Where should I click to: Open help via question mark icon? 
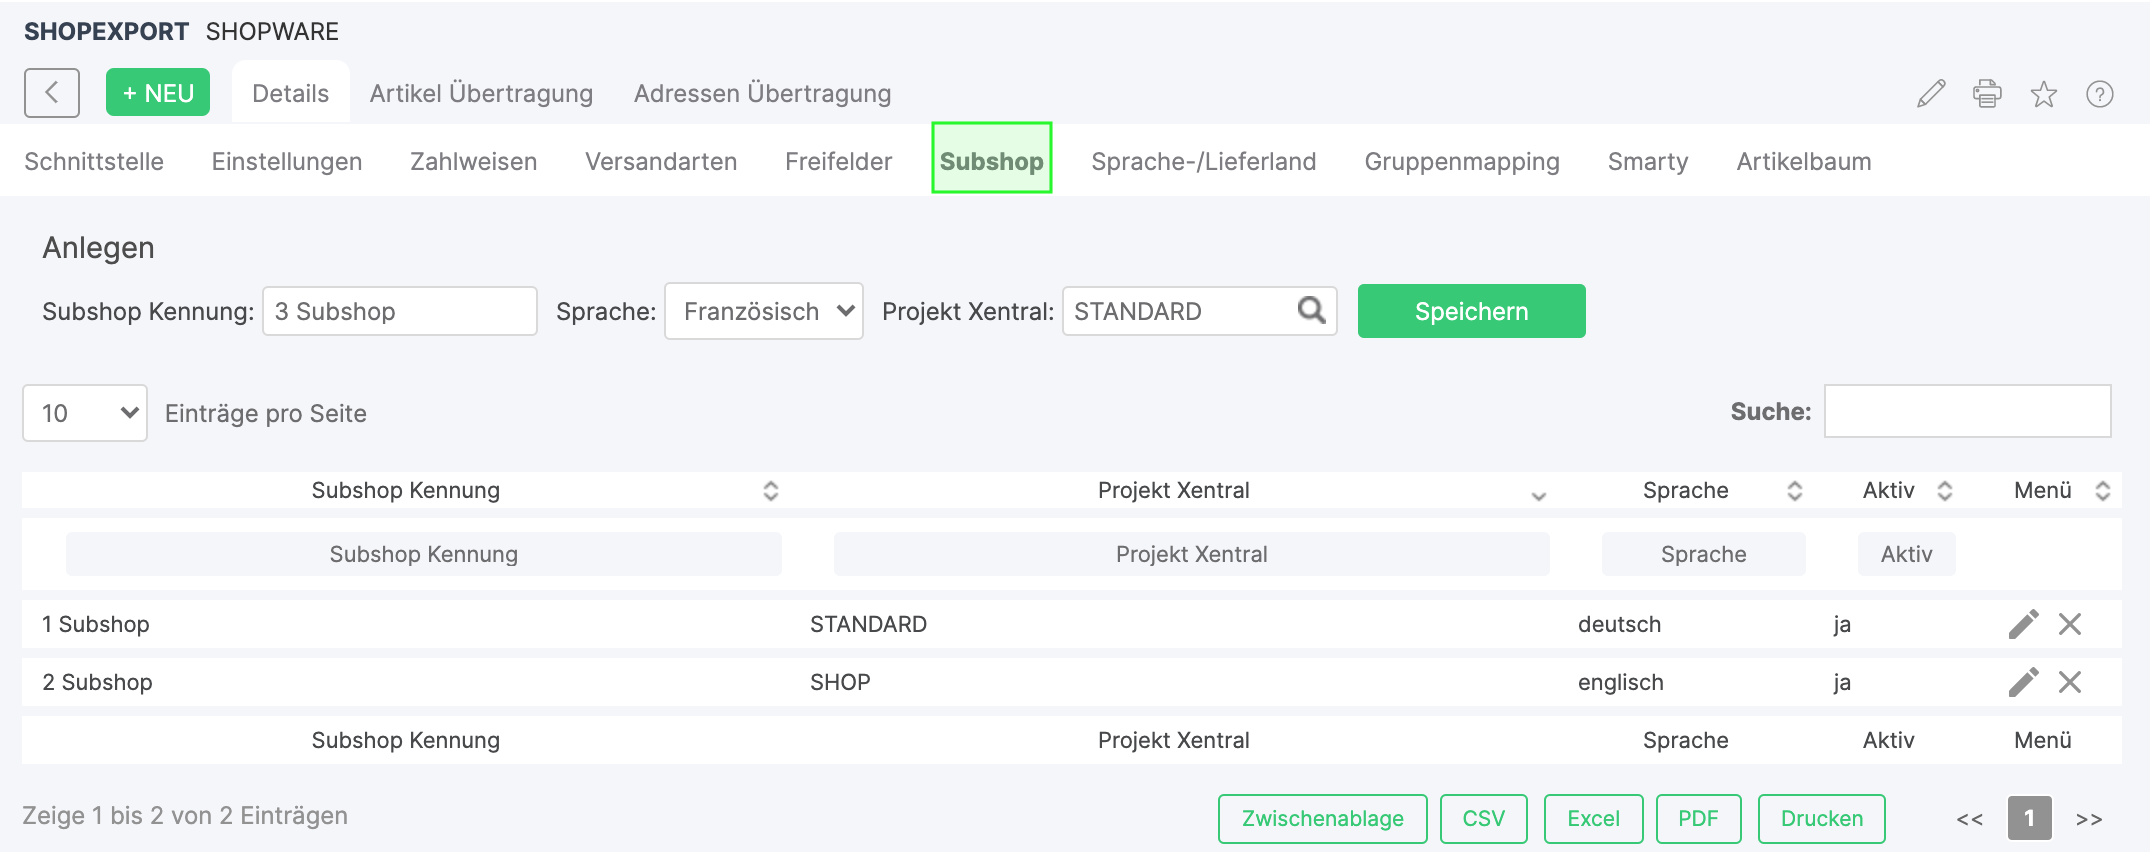2099,94
